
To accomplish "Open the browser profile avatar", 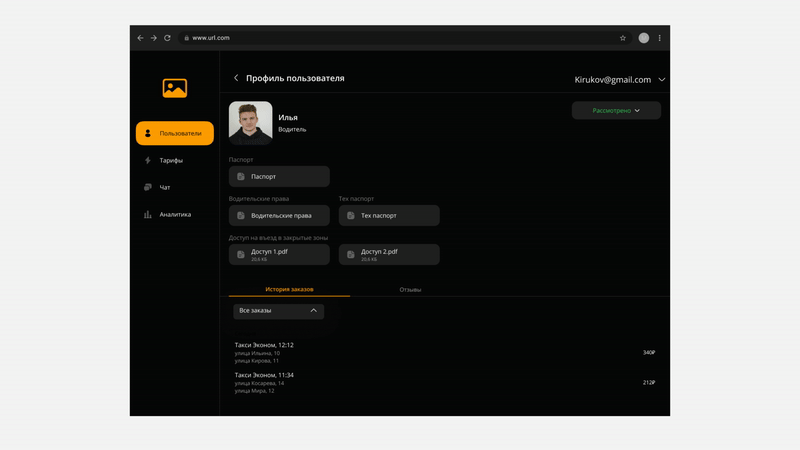I will tap(644, 38).
